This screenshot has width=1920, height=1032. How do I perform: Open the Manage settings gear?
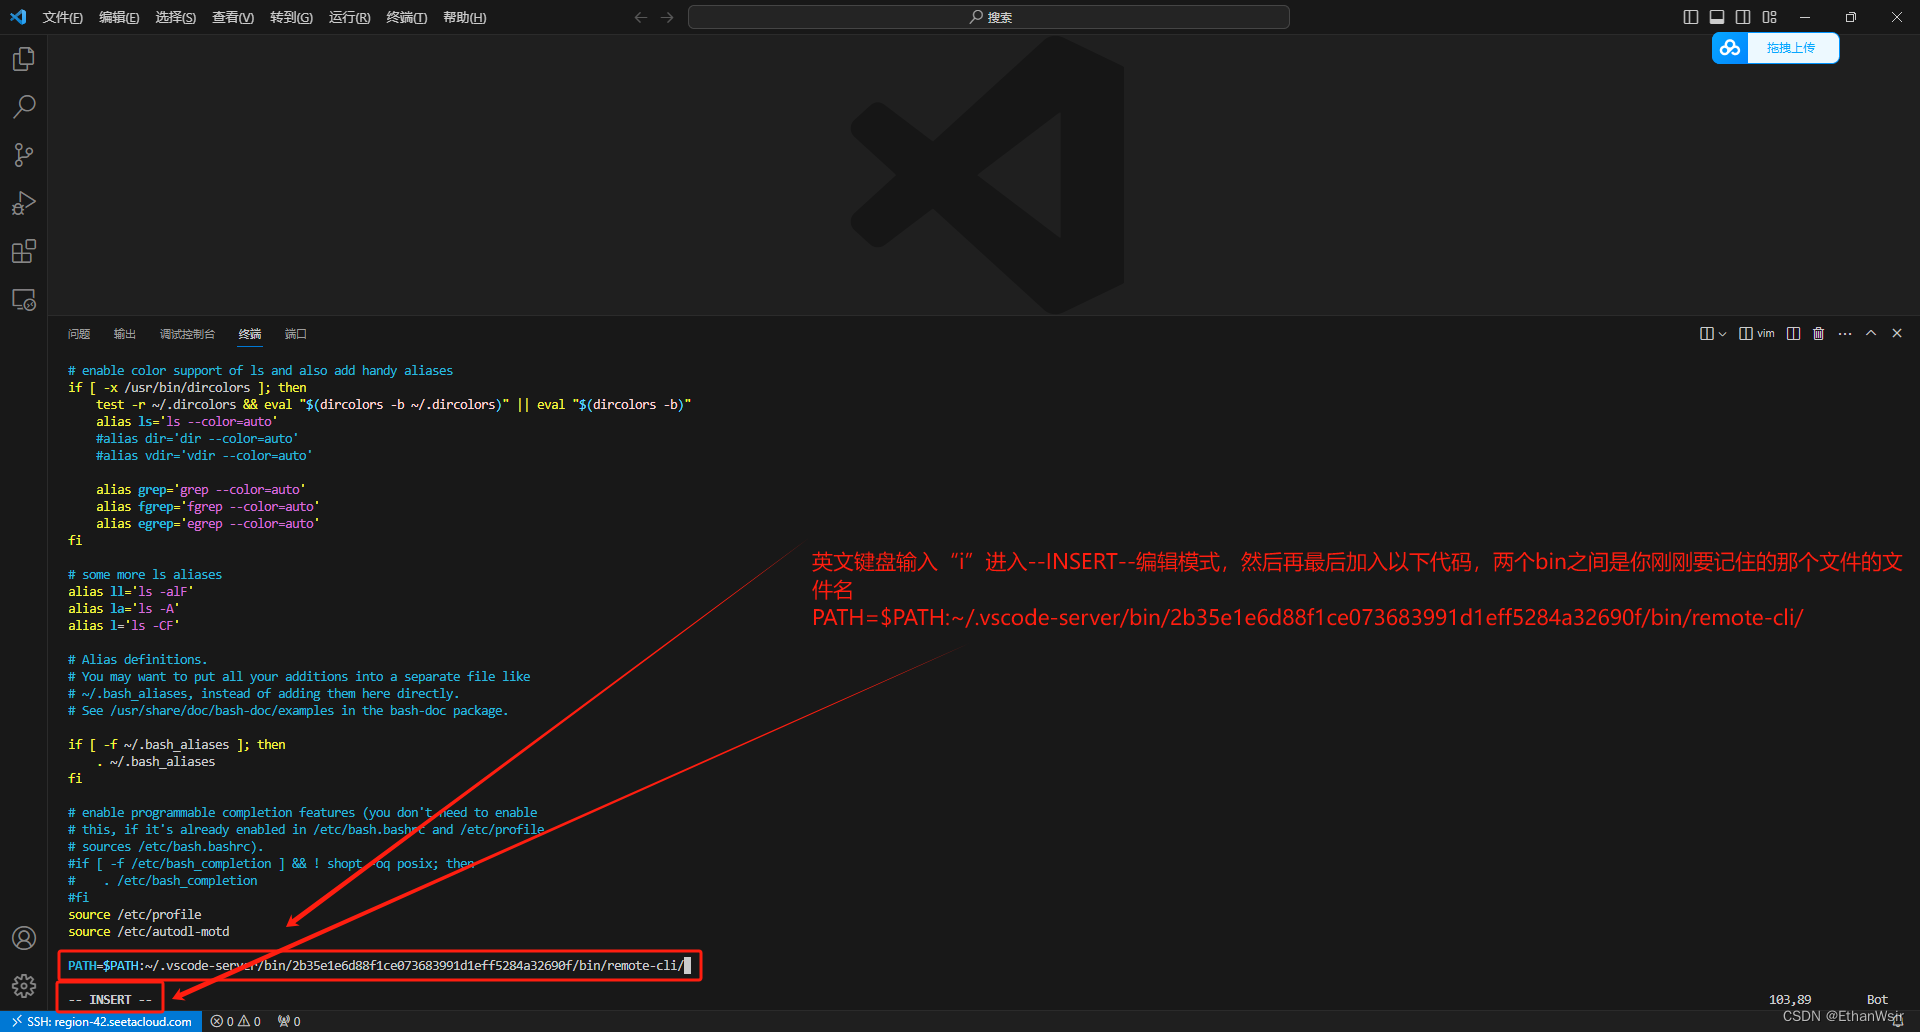click(24, 986)
